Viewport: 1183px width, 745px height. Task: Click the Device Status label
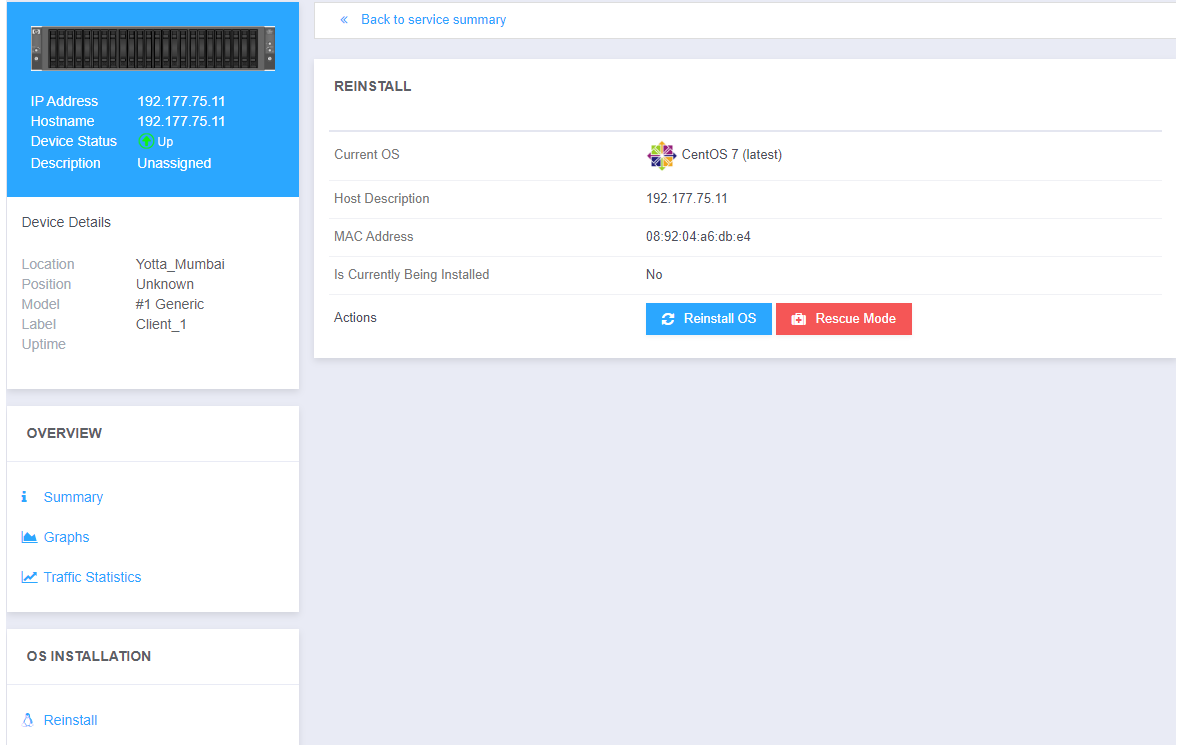(74, 141)
